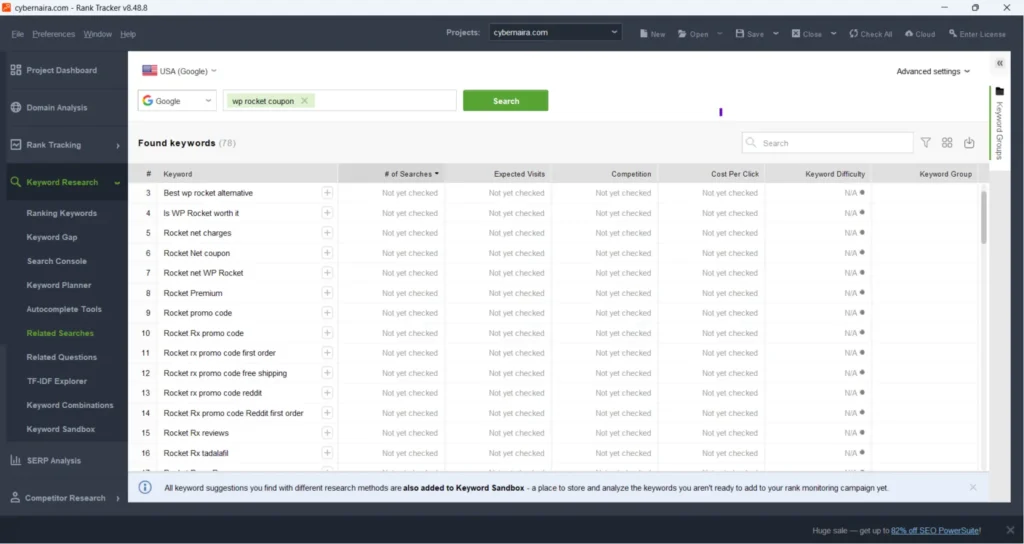Add 'Rocket rx promo code first order' plus icon
The width and height of the screenshot is (1024, 544).
tap(327, 353)
